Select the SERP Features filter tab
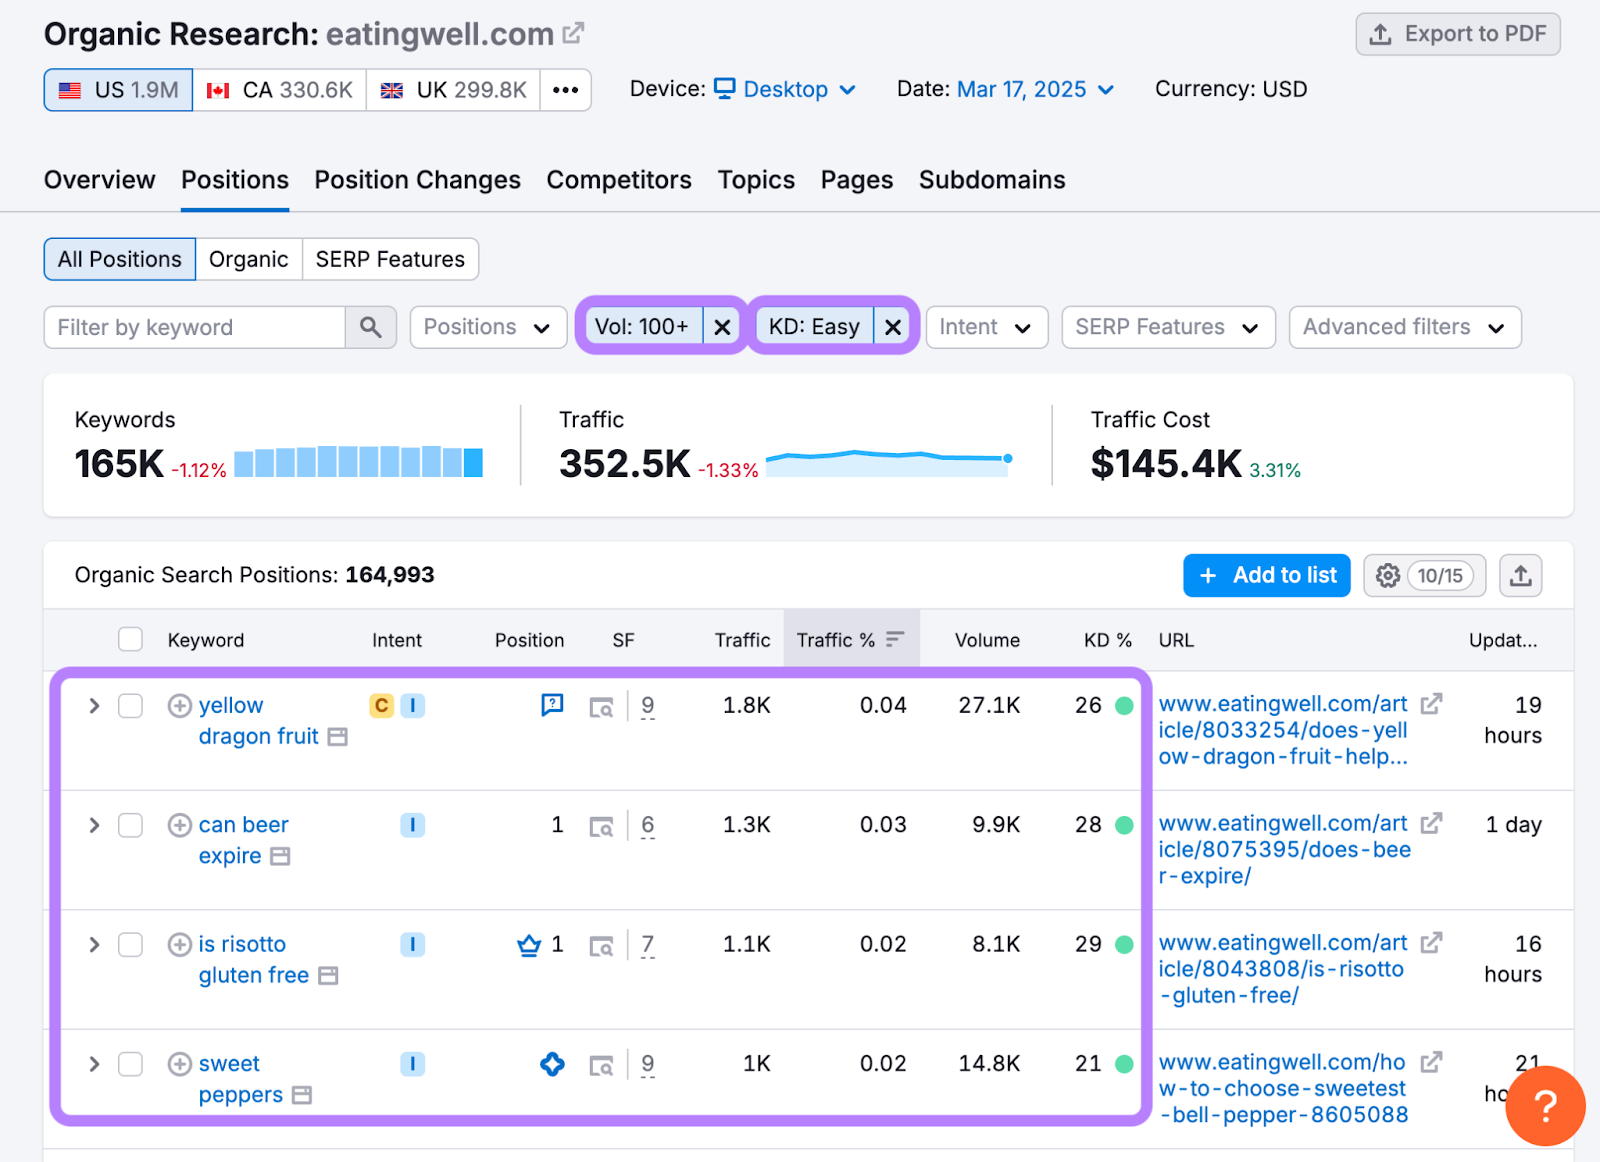Image resolution: width=1600 pixels, height=1162 pixels. tap(389, 259)
